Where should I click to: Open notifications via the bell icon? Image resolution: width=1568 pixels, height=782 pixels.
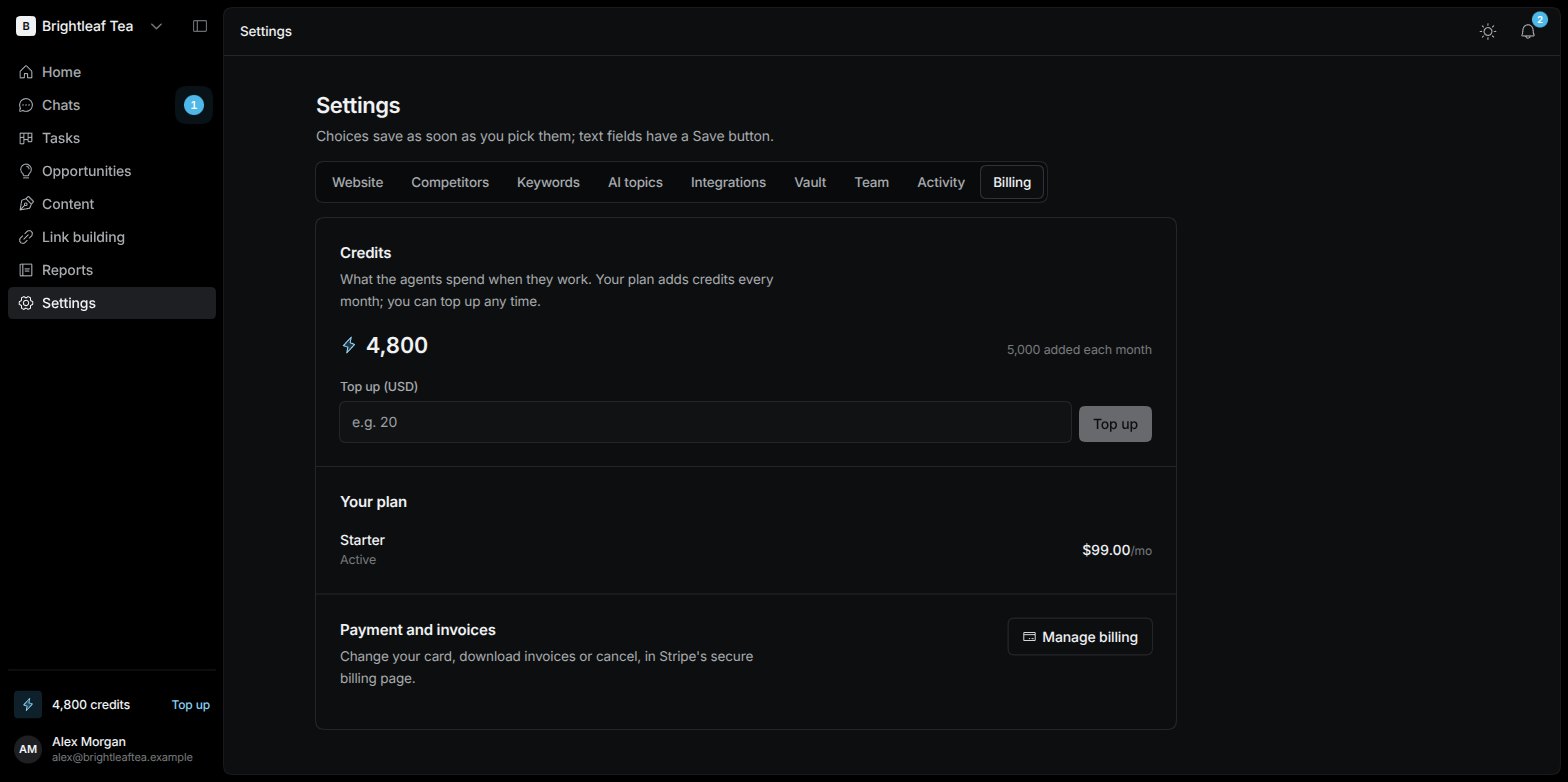coord(1528,31)
